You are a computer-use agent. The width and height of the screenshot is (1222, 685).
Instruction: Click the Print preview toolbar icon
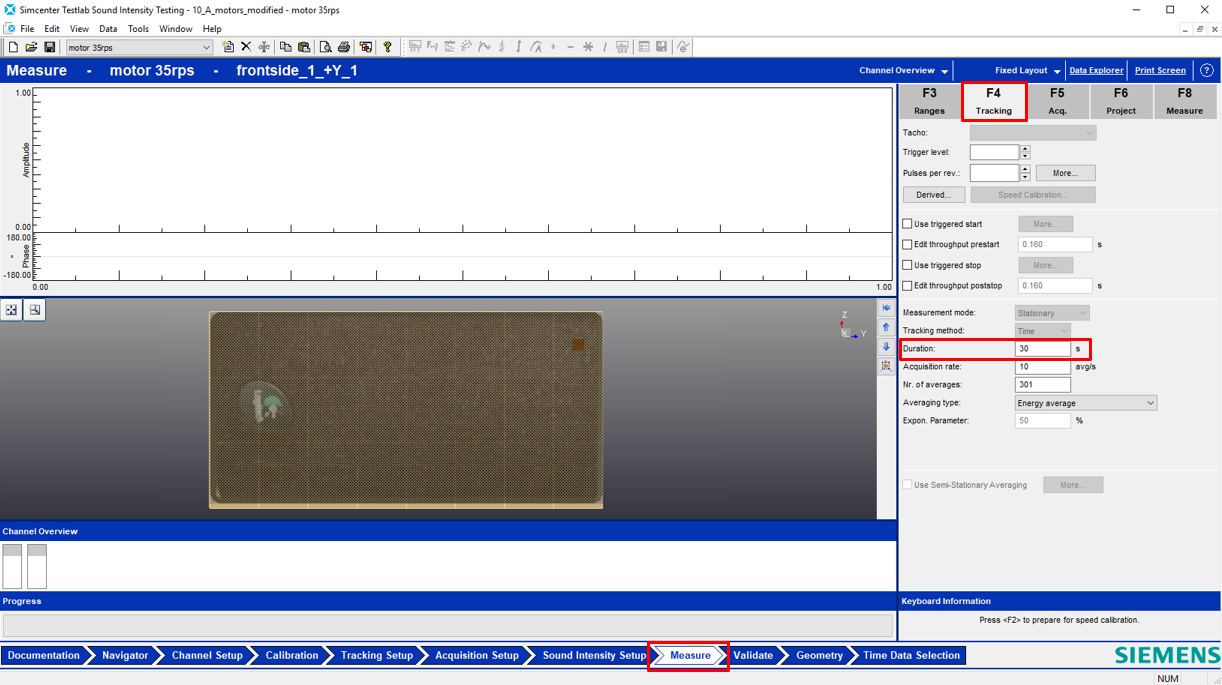coord(325,47)
